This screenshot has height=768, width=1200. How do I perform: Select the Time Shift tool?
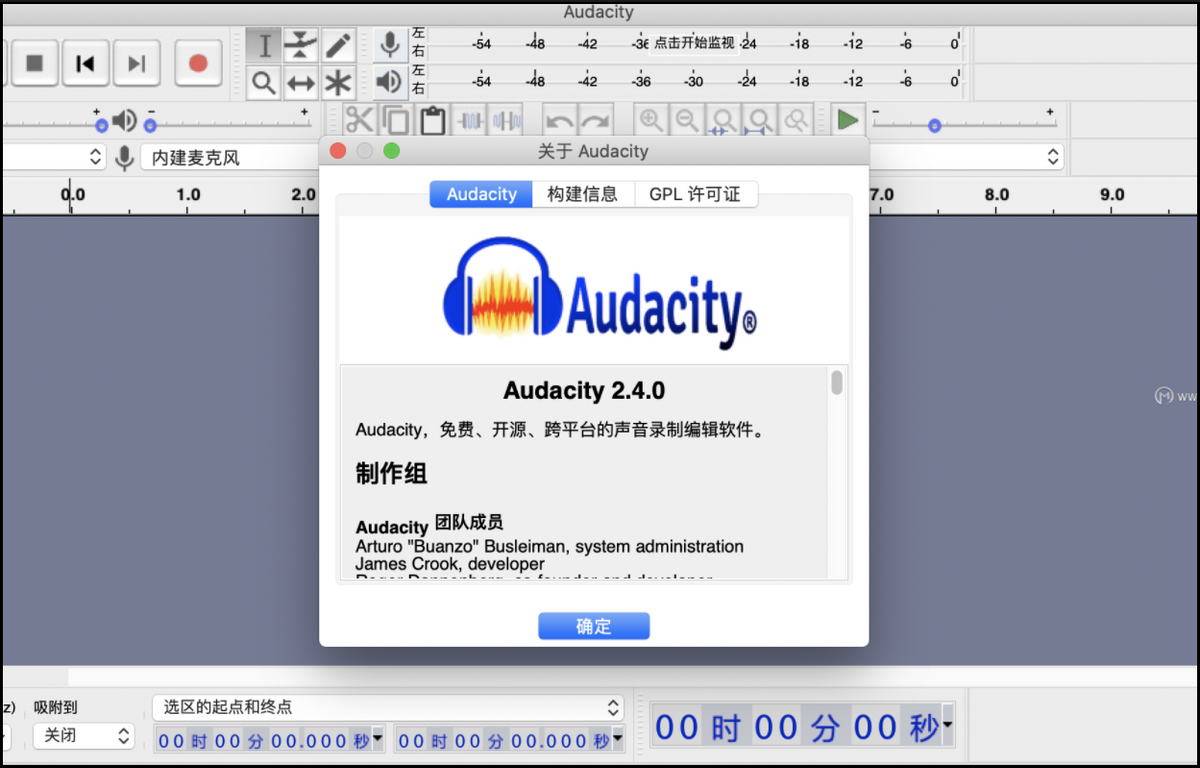pos(301,82)
